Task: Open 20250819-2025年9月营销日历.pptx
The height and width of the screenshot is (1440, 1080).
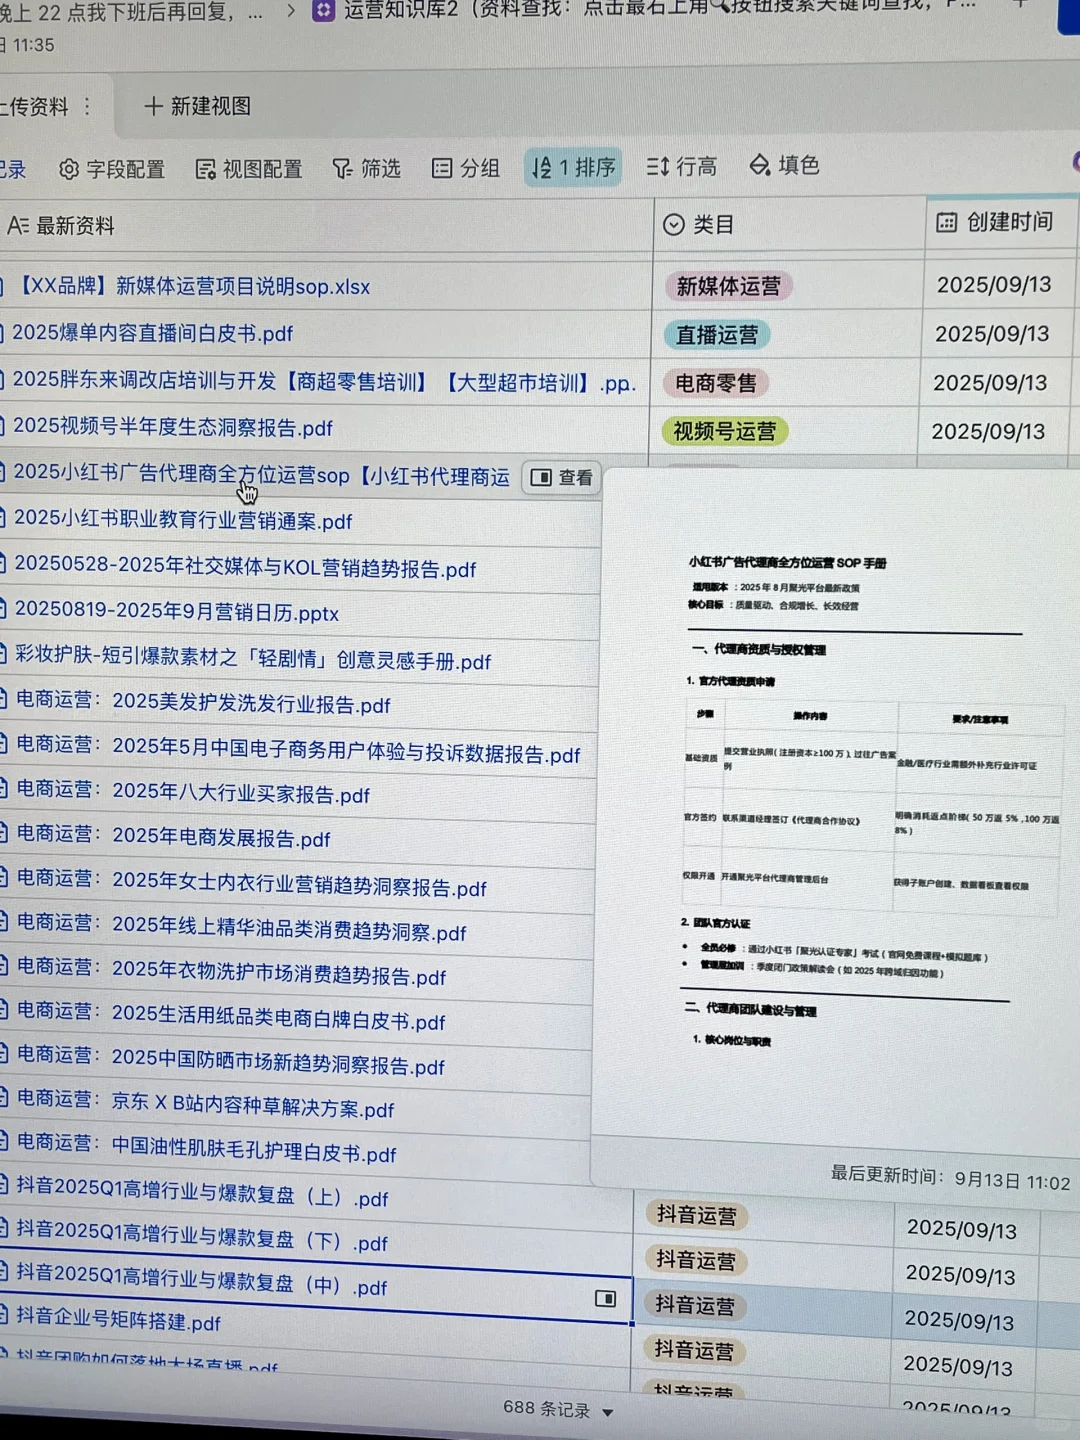Action: pos(176,611)
